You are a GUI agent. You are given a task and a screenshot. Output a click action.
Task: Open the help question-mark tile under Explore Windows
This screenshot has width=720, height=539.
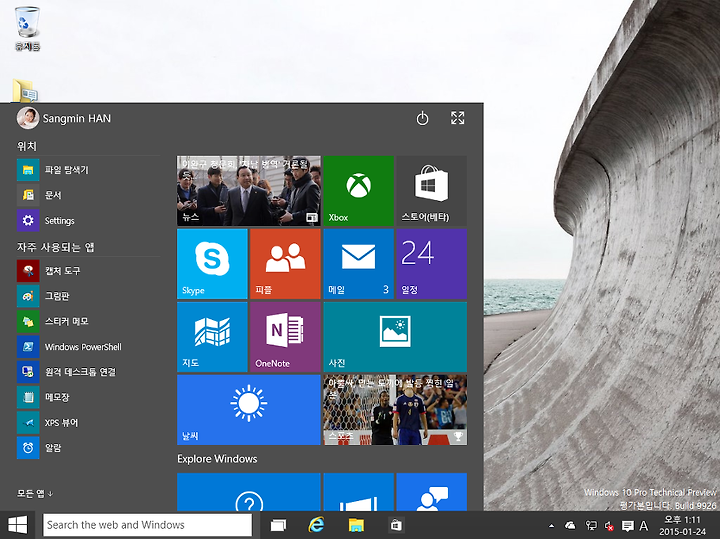[x=248, y=492]
